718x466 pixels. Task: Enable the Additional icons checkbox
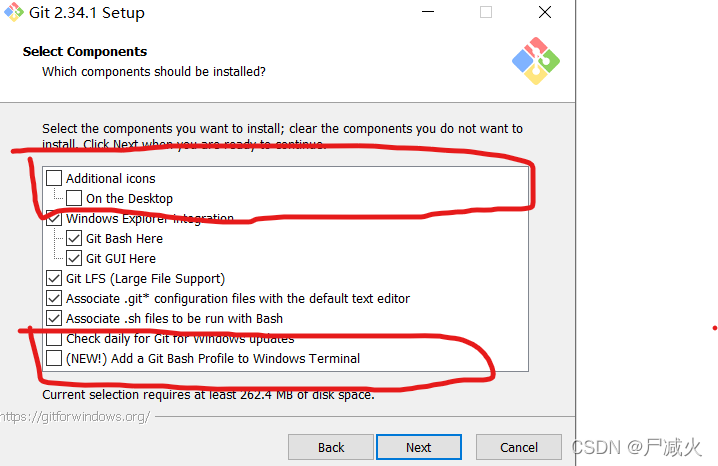pyautogui.click(x=54, y=178)
